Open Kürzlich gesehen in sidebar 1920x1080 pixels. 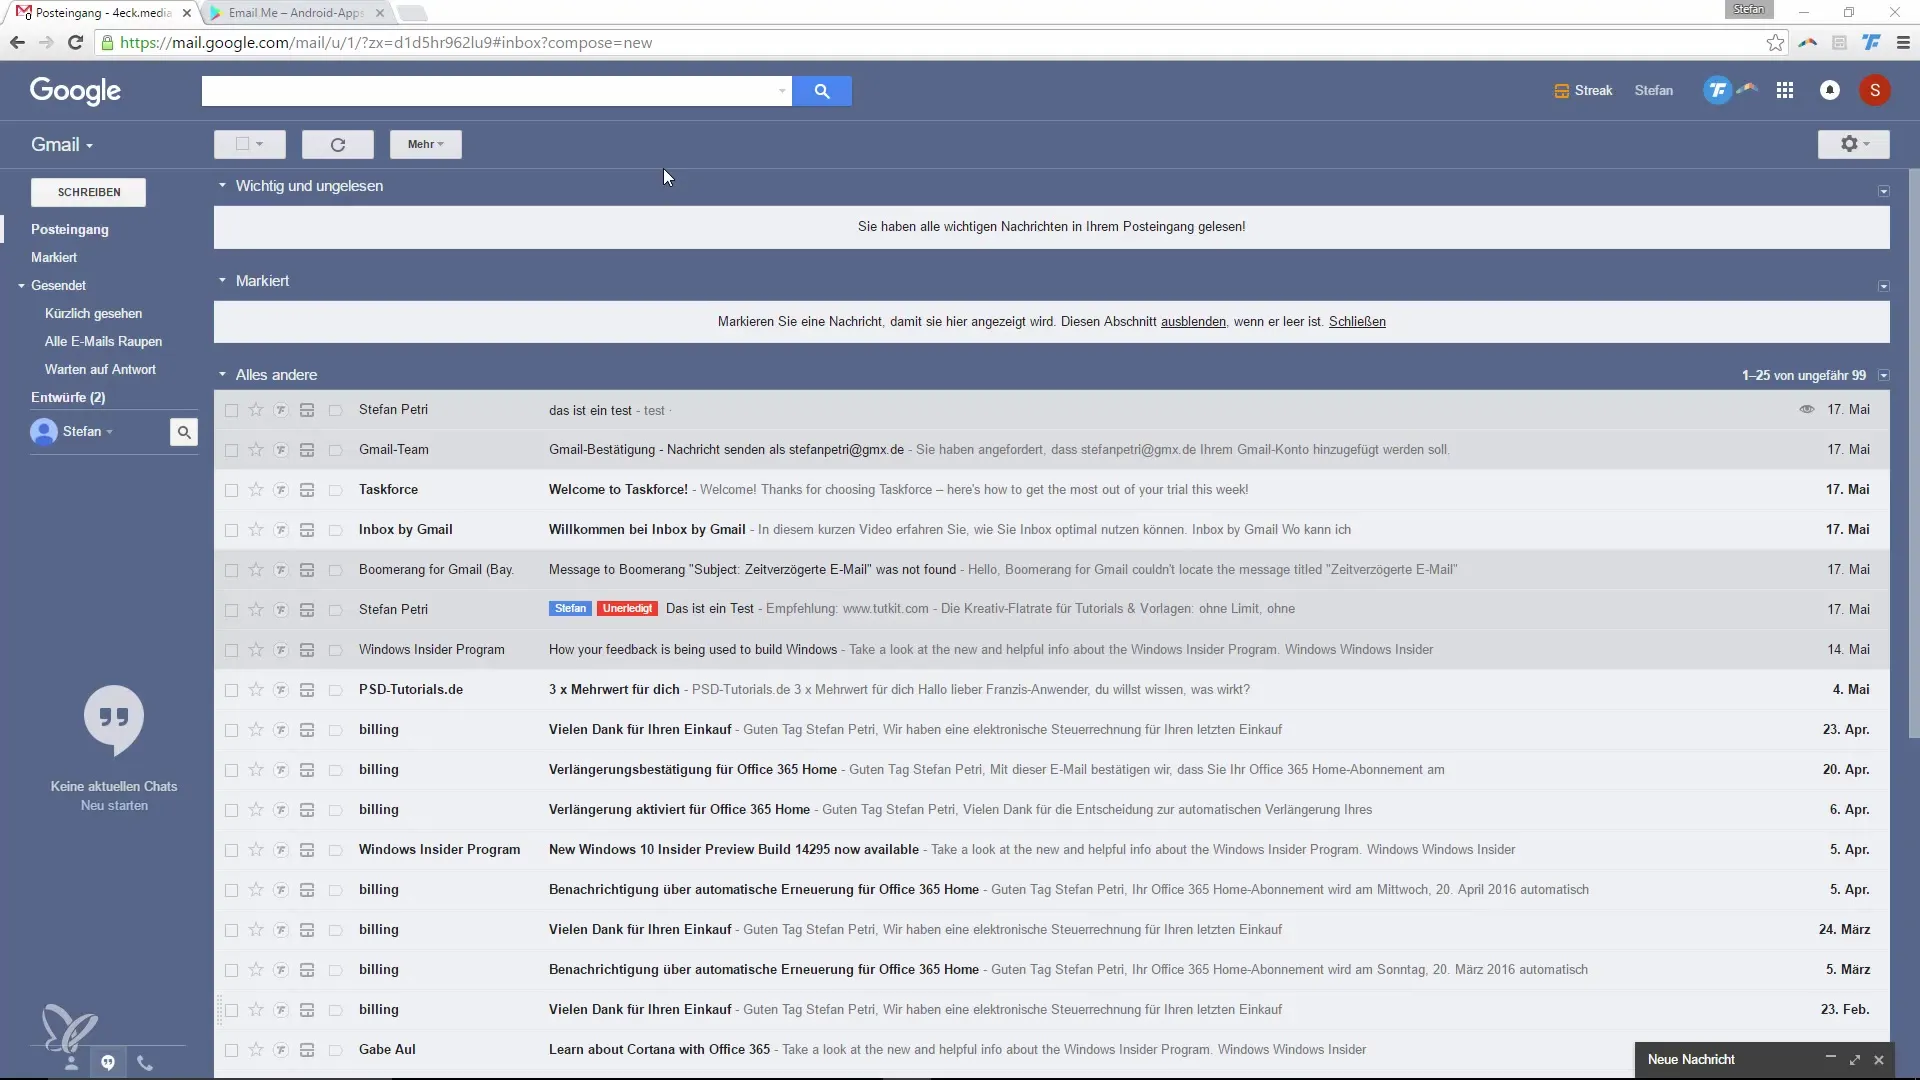[x=94, y=313]
